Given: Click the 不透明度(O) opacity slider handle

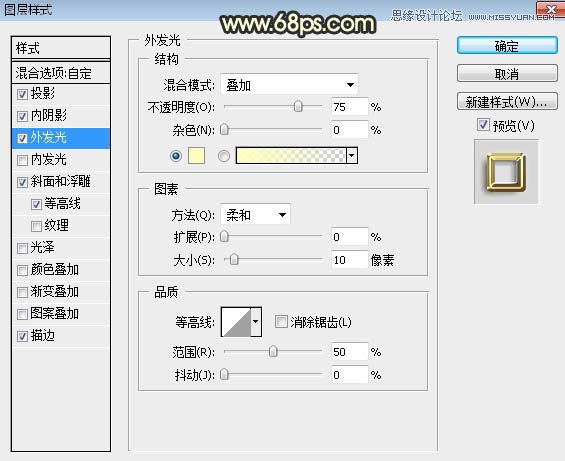Looking at the screenshot, I should tap(298, 107).
